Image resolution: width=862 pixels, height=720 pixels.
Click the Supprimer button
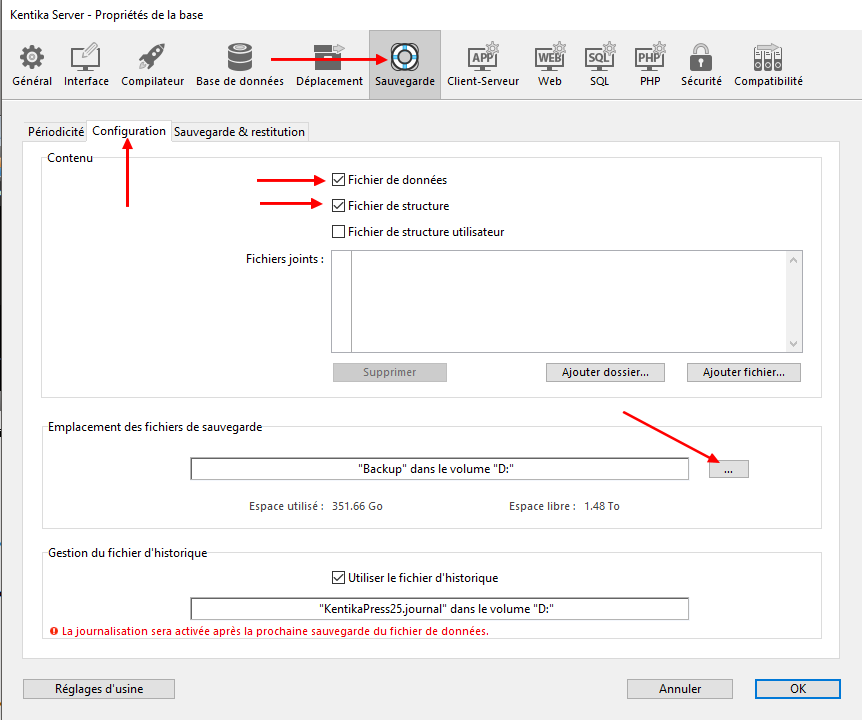pos(390,372)
